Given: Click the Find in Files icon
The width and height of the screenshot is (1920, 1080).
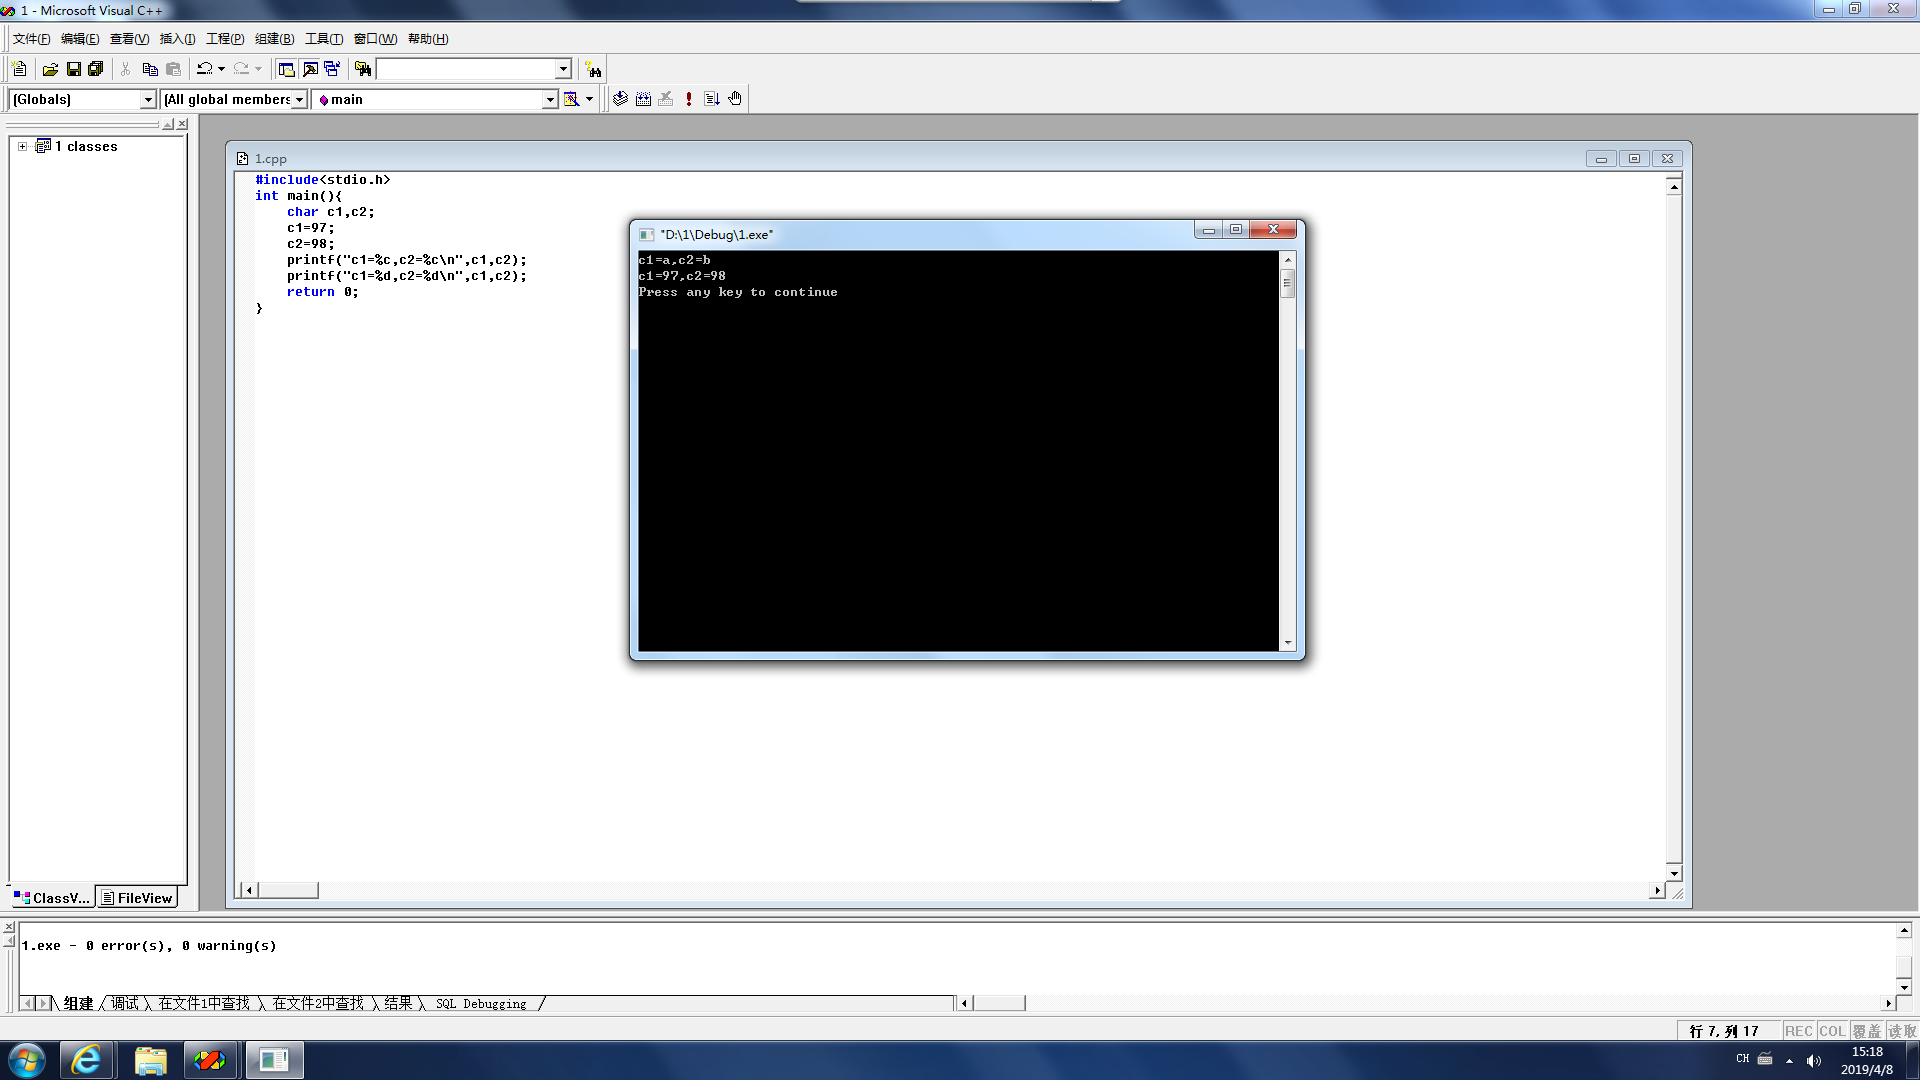Looking at the screenshot, I should click(363, 69).
